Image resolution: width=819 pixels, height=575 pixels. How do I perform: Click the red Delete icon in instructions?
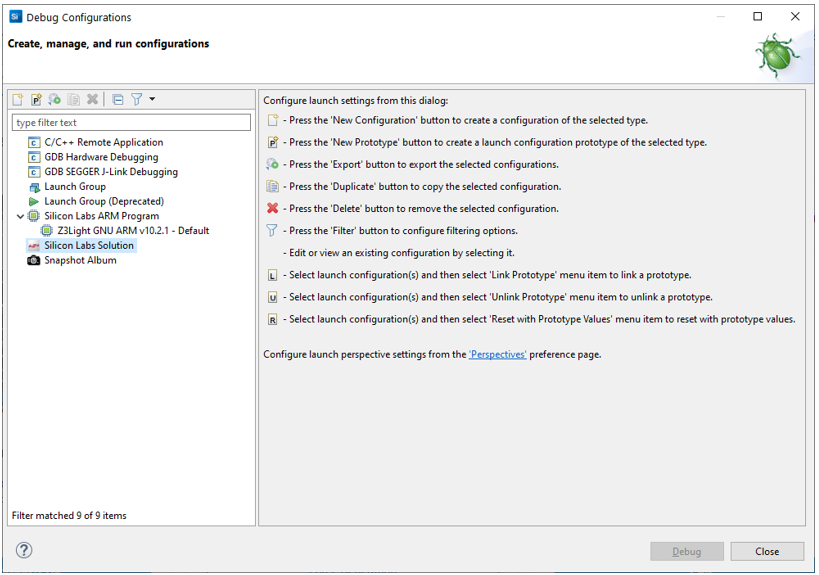[x=272, y=209]
